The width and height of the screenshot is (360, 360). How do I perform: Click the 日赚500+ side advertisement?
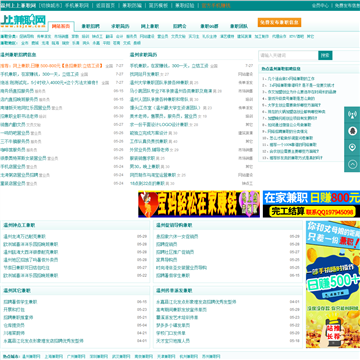333,284
